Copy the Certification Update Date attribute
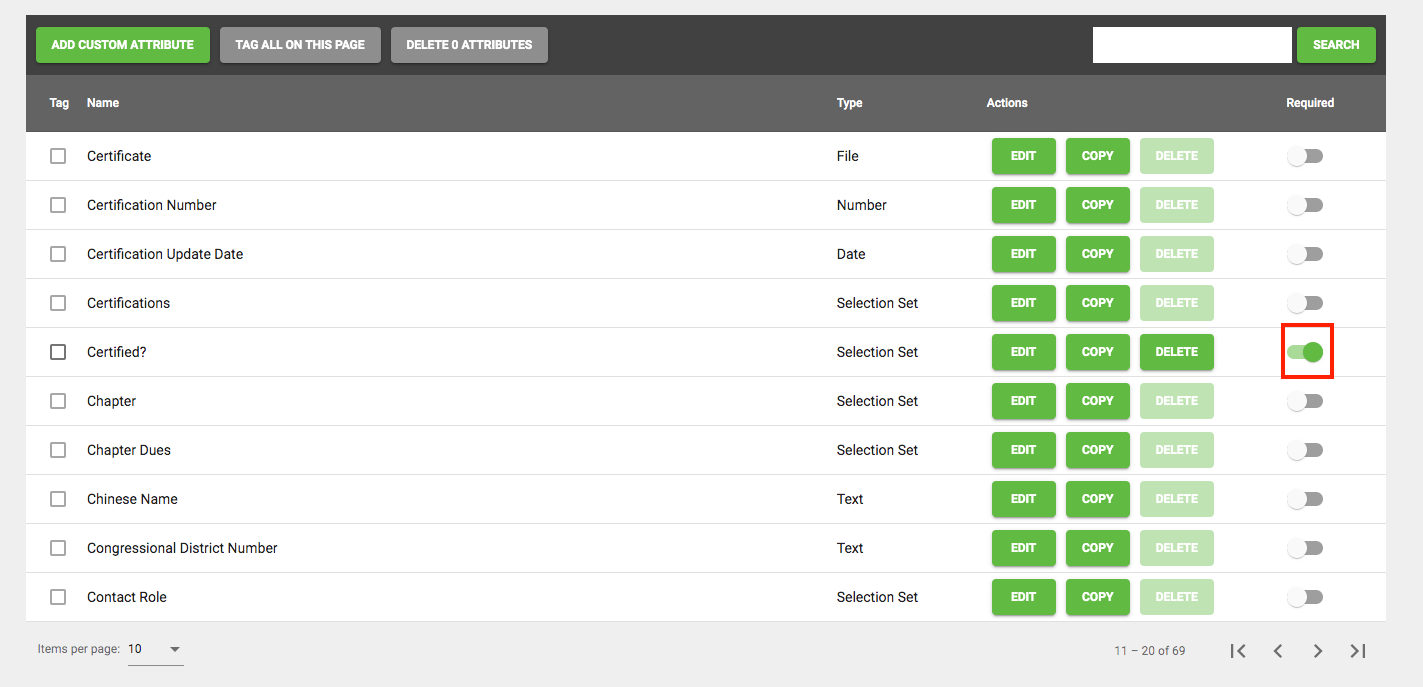1423x687 pixels. coord(1098,254)
